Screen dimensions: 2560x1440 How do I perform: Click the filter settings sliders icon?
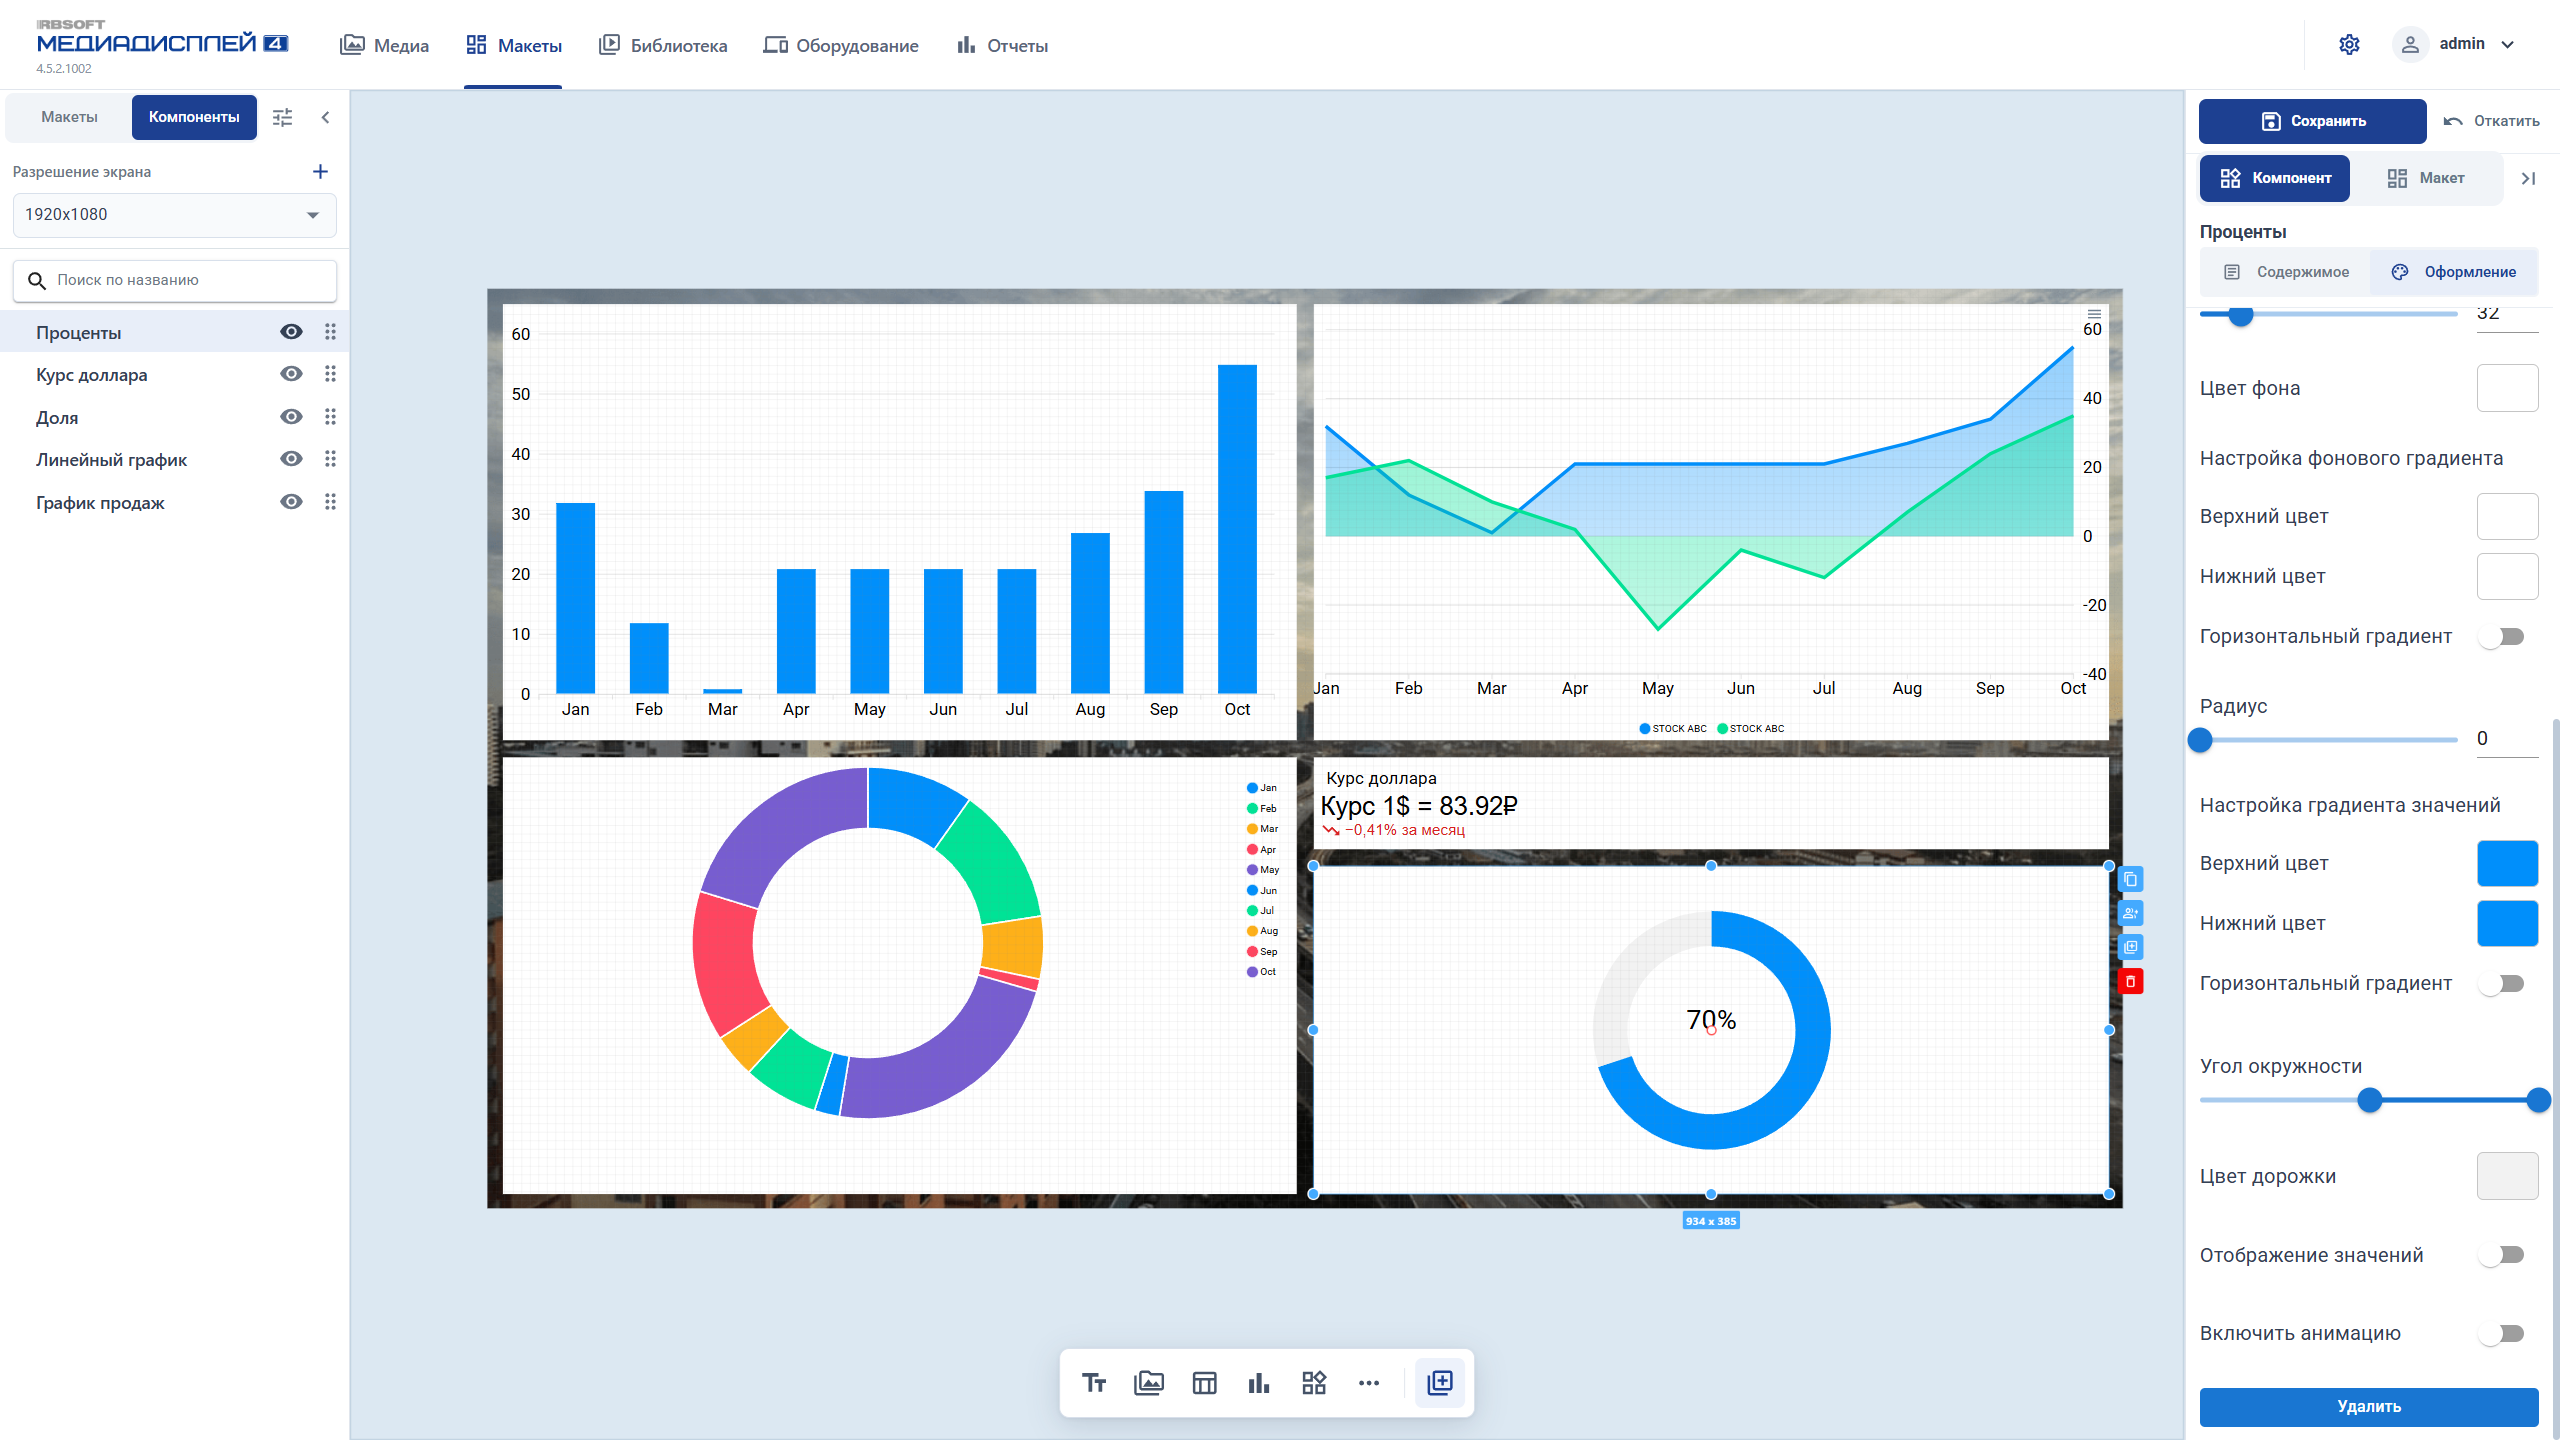click(283, 117)
